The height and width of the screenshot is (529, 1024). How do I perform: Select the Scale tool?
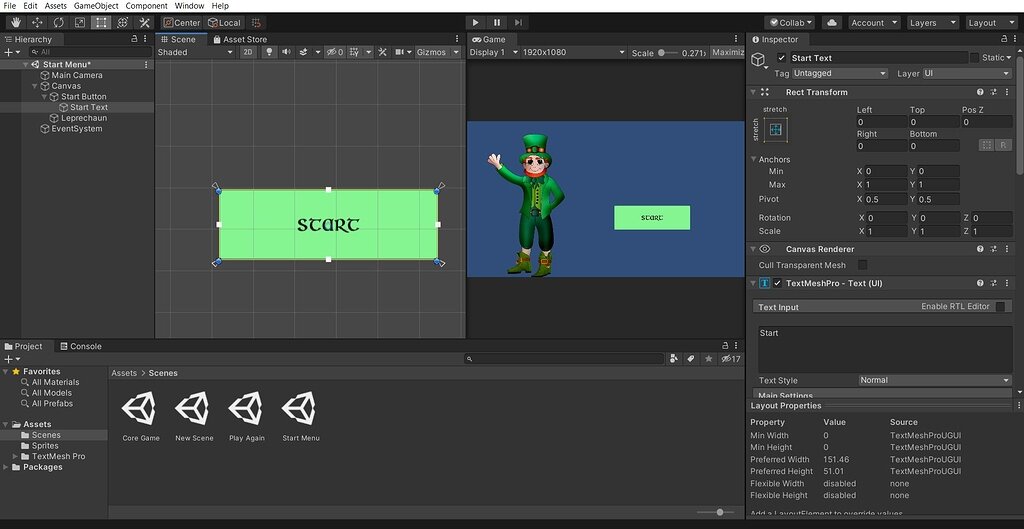(80, 23)
